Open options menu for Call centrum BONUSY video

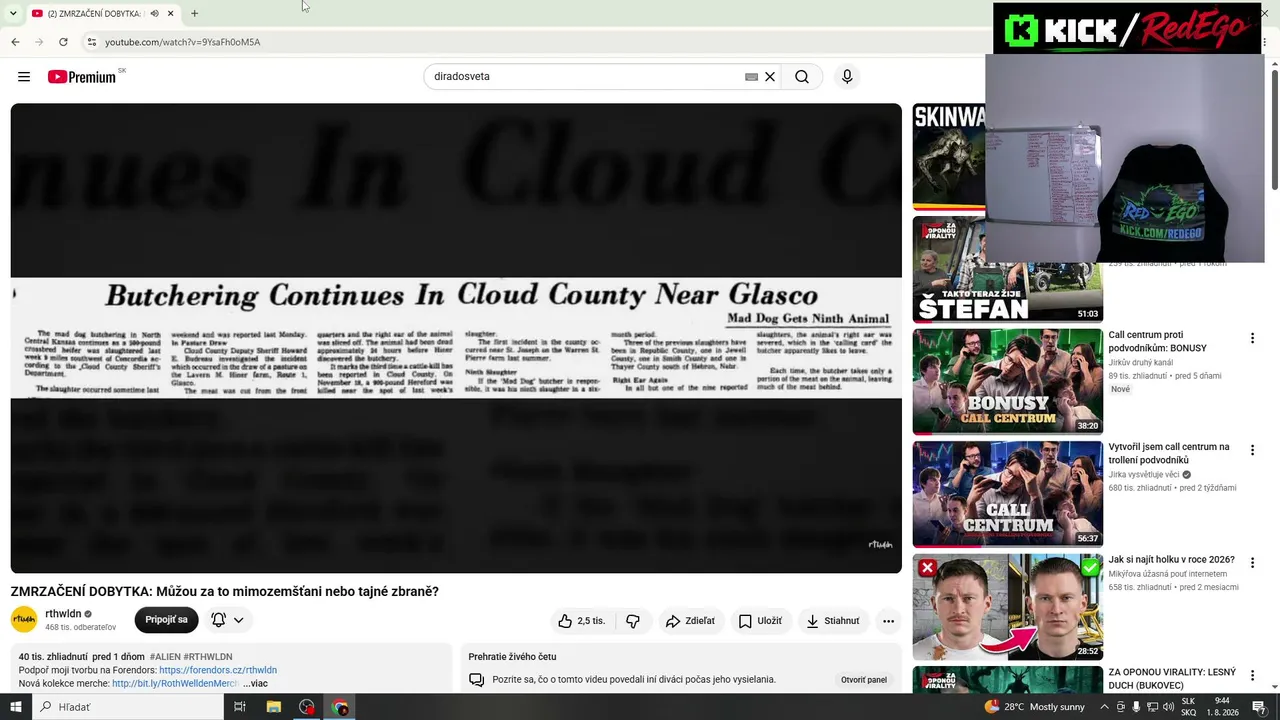(1252, 339)
